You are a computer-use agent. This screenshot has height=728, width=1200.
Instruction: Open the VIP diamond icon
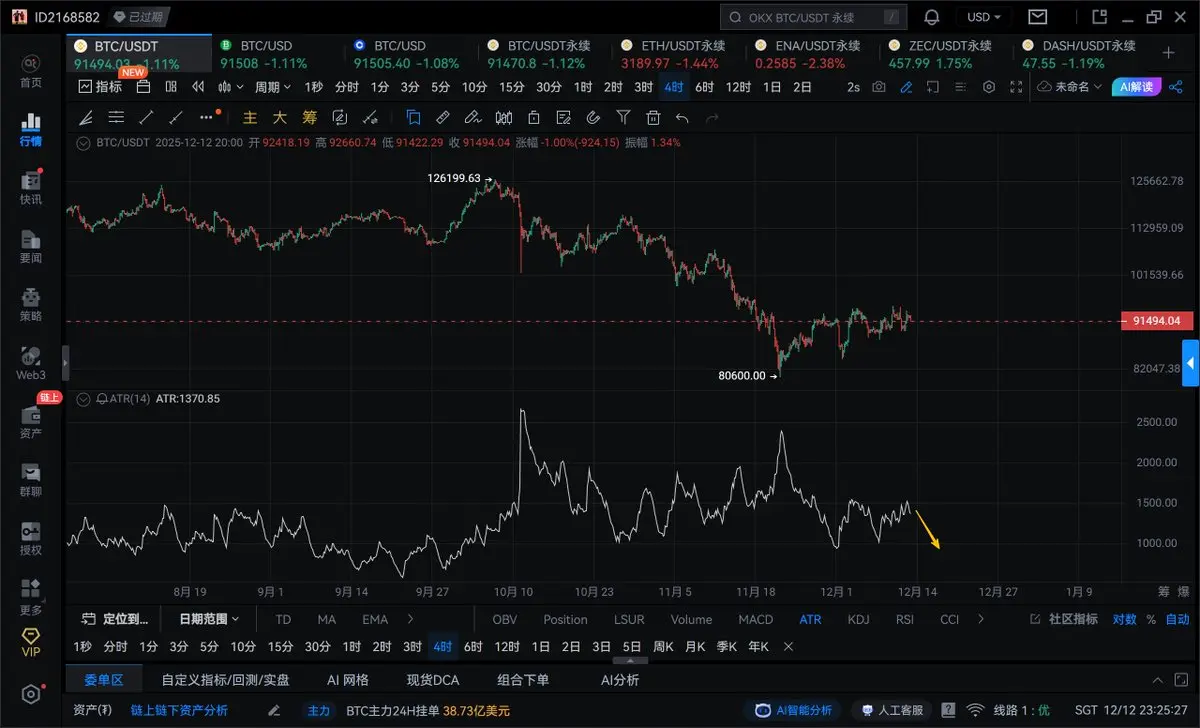tap(30, 642)
